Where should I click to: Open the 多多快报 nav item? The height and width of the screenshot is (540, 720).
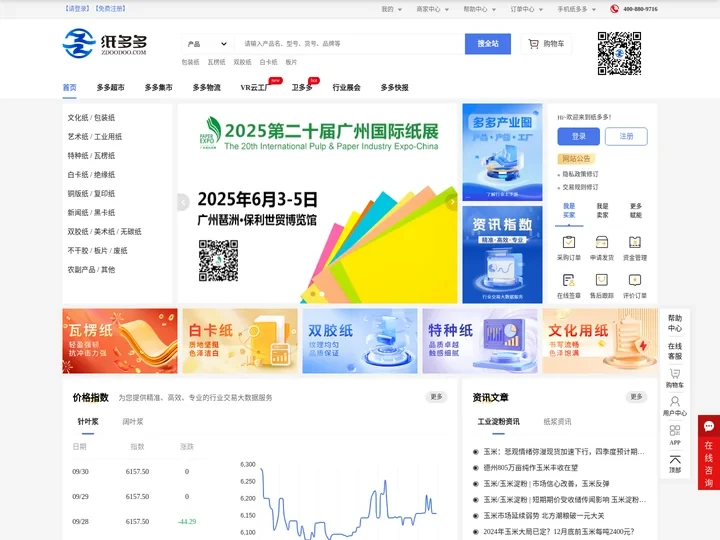(x=394, y=88)
